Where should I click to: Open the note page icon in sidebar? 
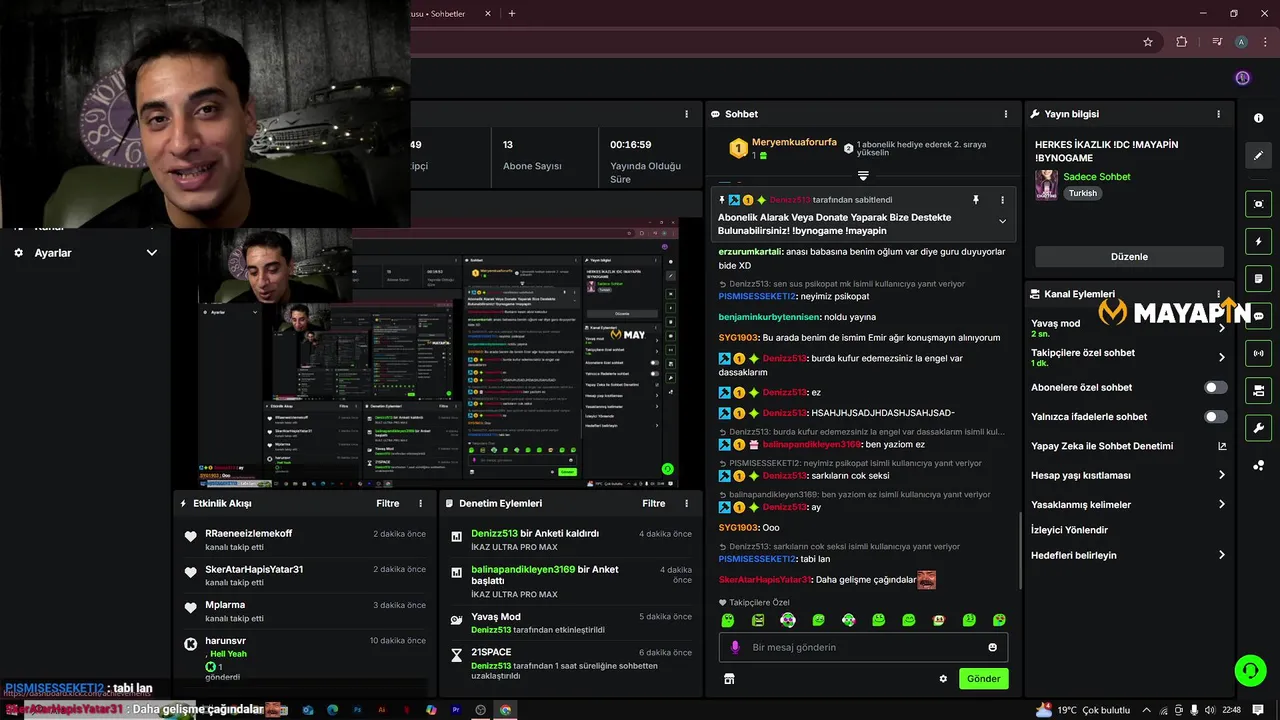tap(1258, 278)
